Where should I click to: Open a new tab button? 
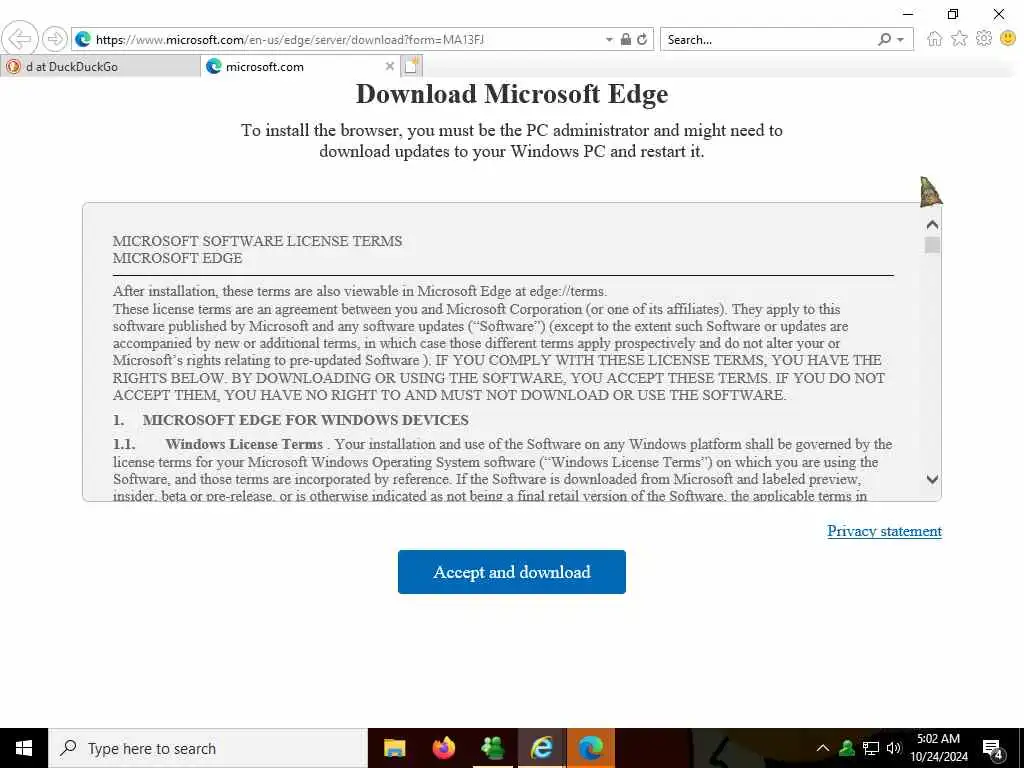[x=412, y=66]
